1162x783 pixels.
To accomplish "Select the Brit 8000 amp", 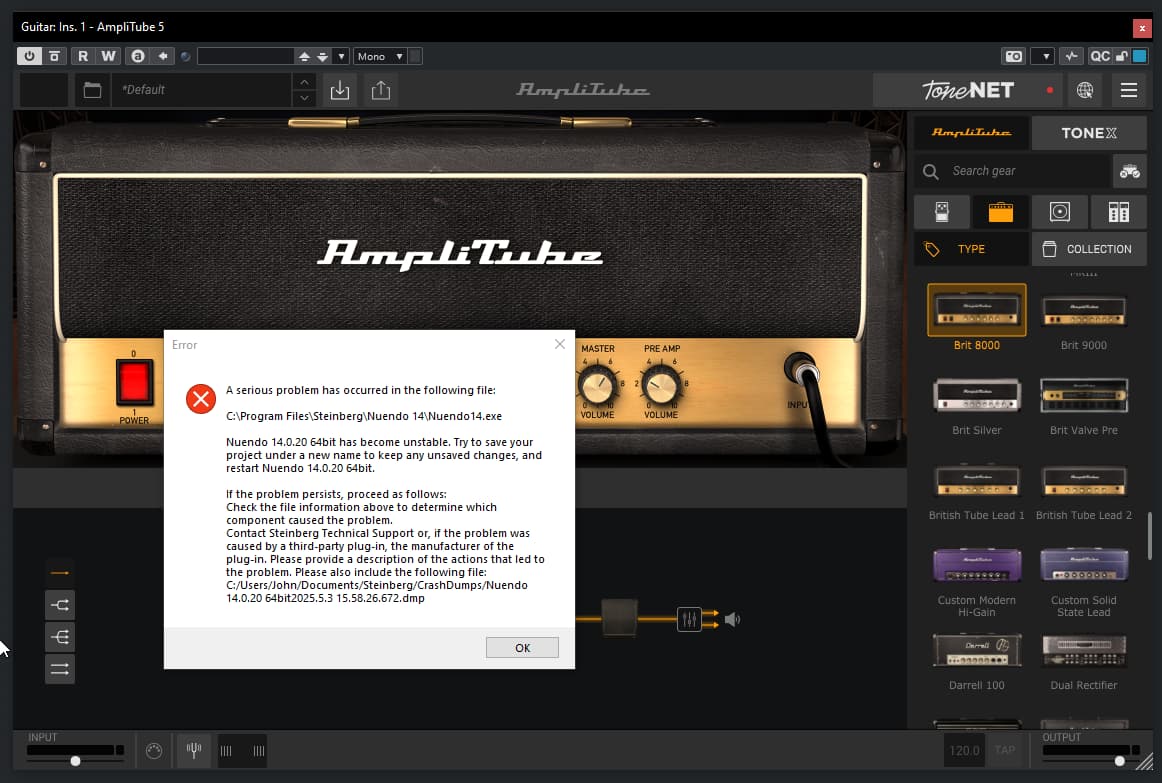I will (x=977, y=318).
